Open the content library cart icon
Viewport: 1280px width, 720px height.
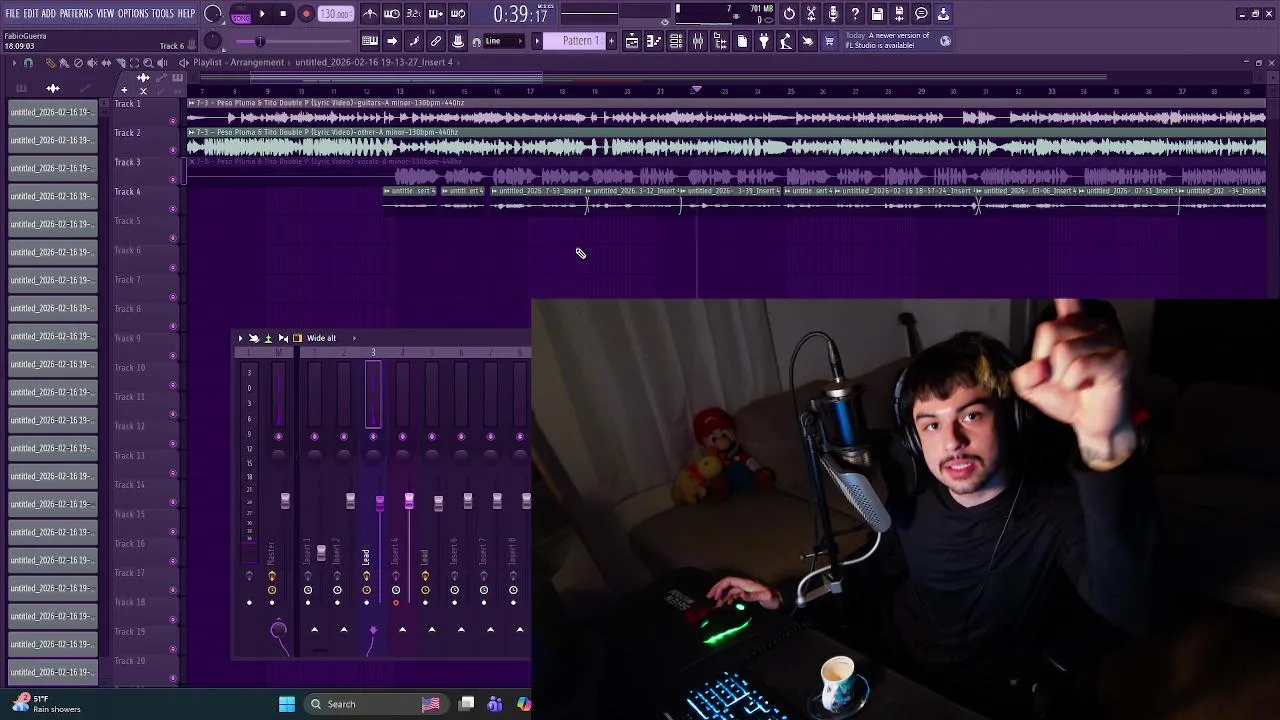(x=829, y=41)
